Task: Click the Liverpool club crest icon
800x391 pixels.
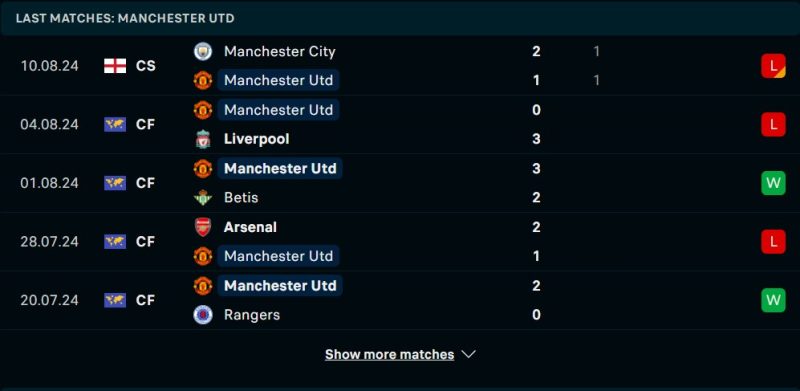Action: coord(203,139)
